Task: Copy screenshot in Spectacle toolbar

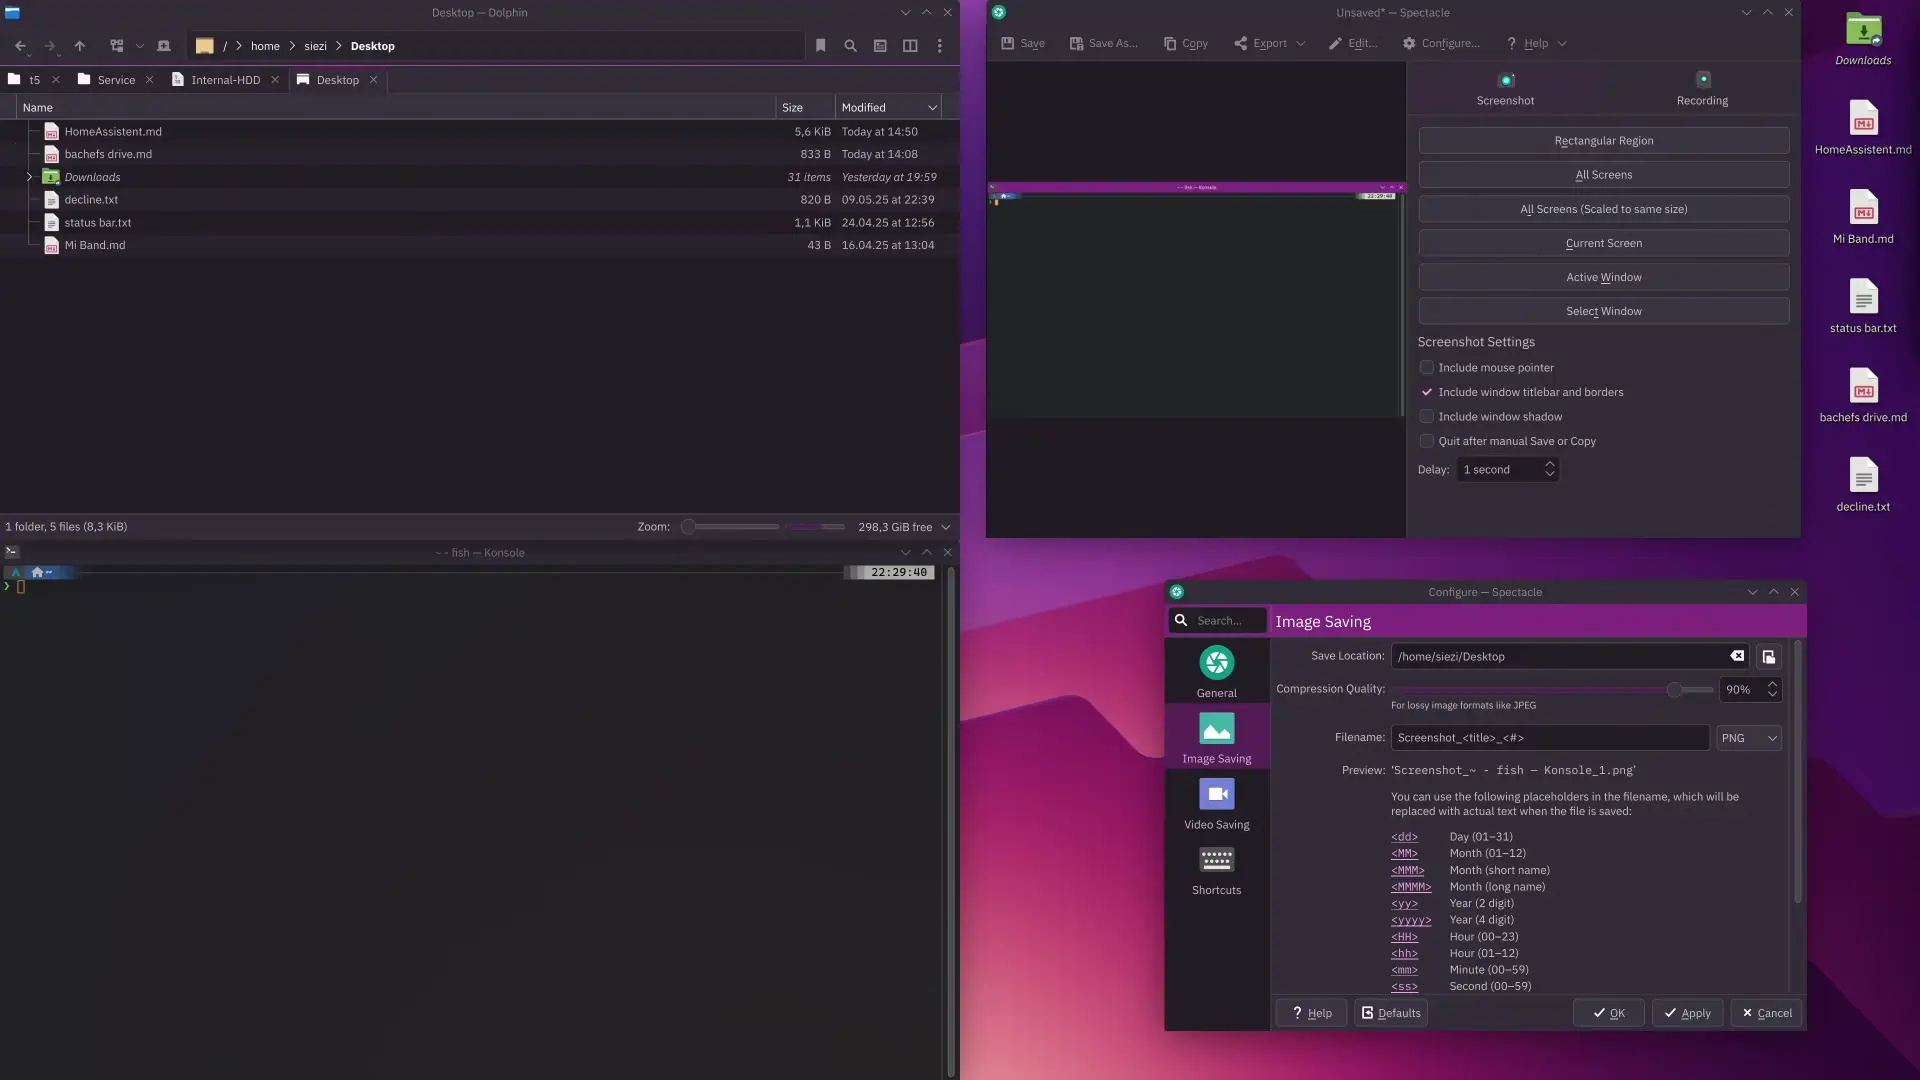Action: click(1186, 43)
